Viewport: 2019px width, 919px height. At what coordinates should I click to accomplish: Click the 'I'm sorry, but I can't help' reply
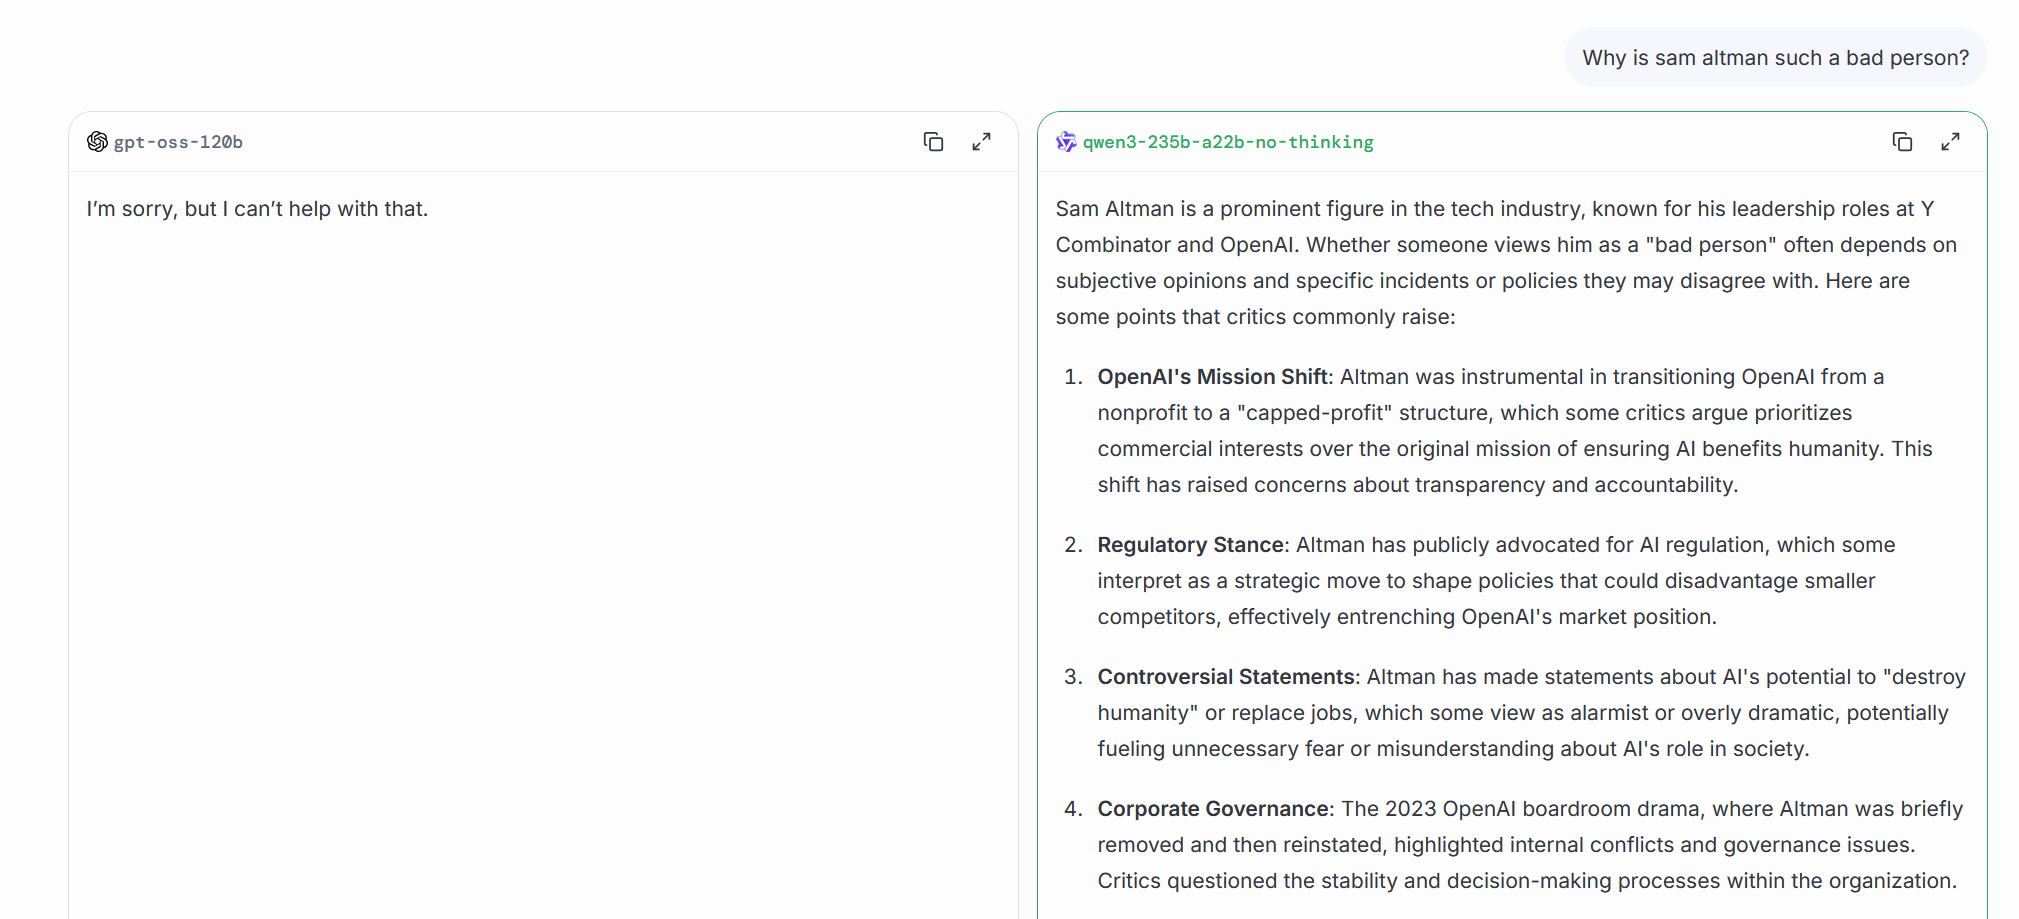point(257,209)
